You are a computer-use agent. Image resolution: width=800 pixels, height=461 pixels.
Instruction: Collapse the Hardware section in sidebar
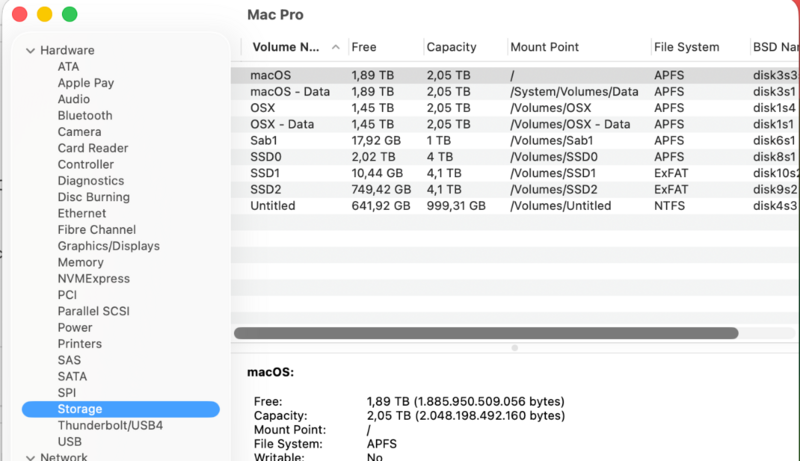[31, 51]
